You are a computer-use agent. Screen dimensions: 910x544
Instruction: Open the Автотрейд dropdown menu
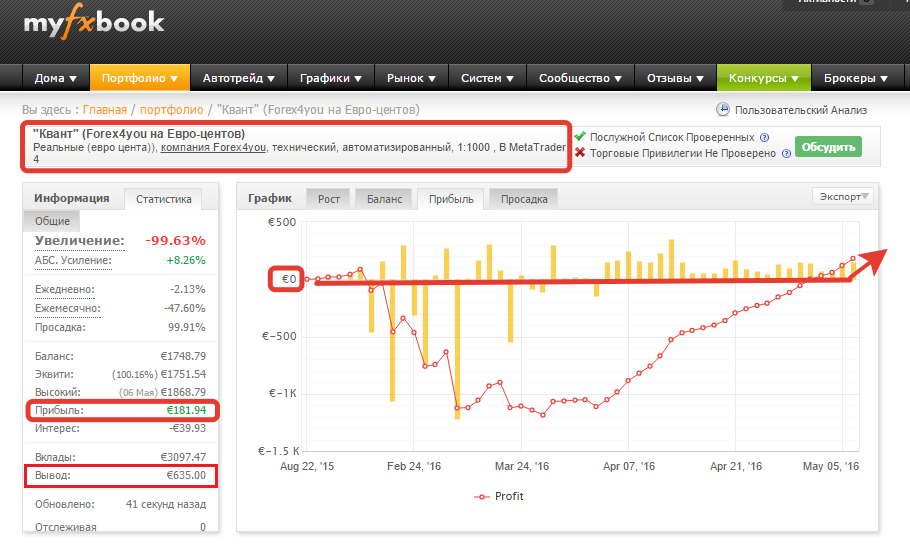(x=239, y=78)
